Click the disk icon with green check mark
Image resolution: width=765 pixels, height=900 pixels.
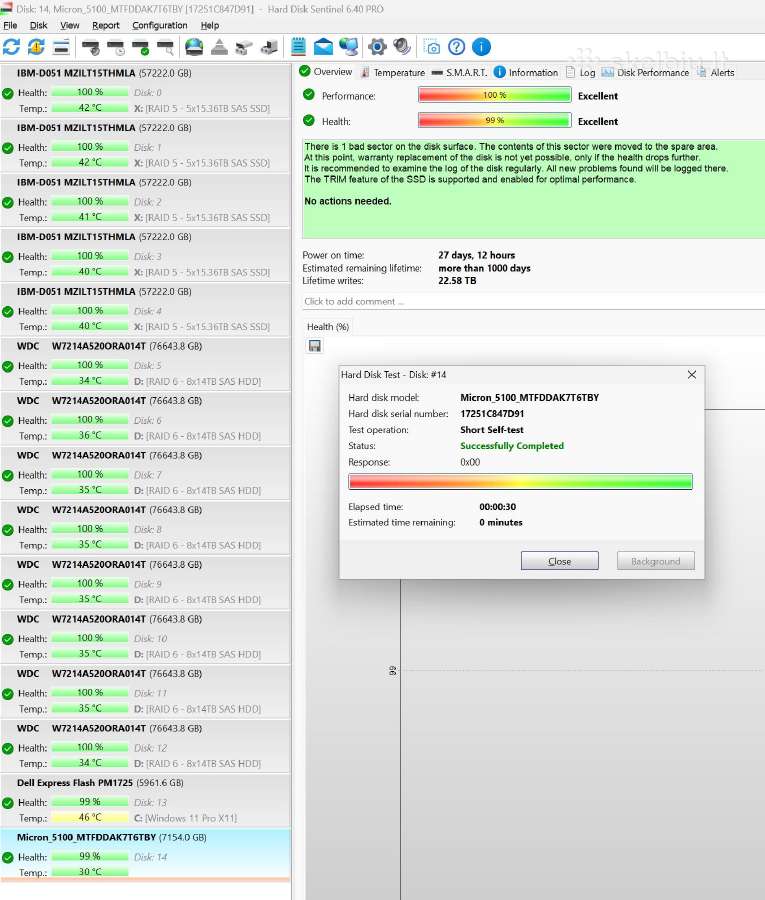[x=141, y=47]
